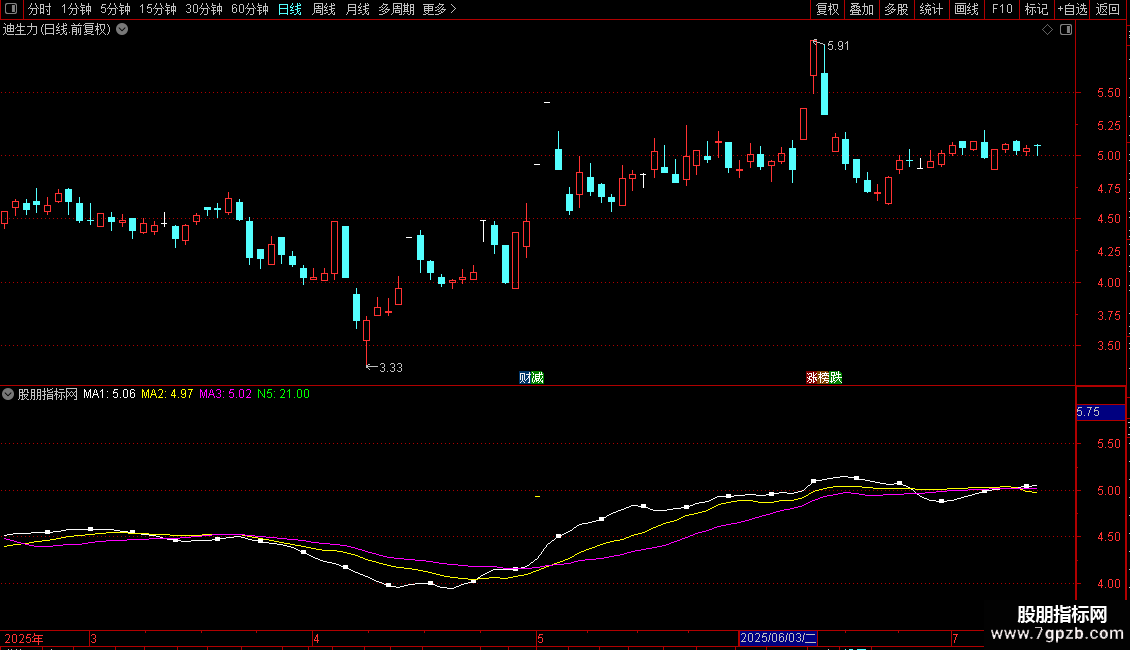
Task: Toggle the left sidebar panel icon
Action: tap(11, 9)
